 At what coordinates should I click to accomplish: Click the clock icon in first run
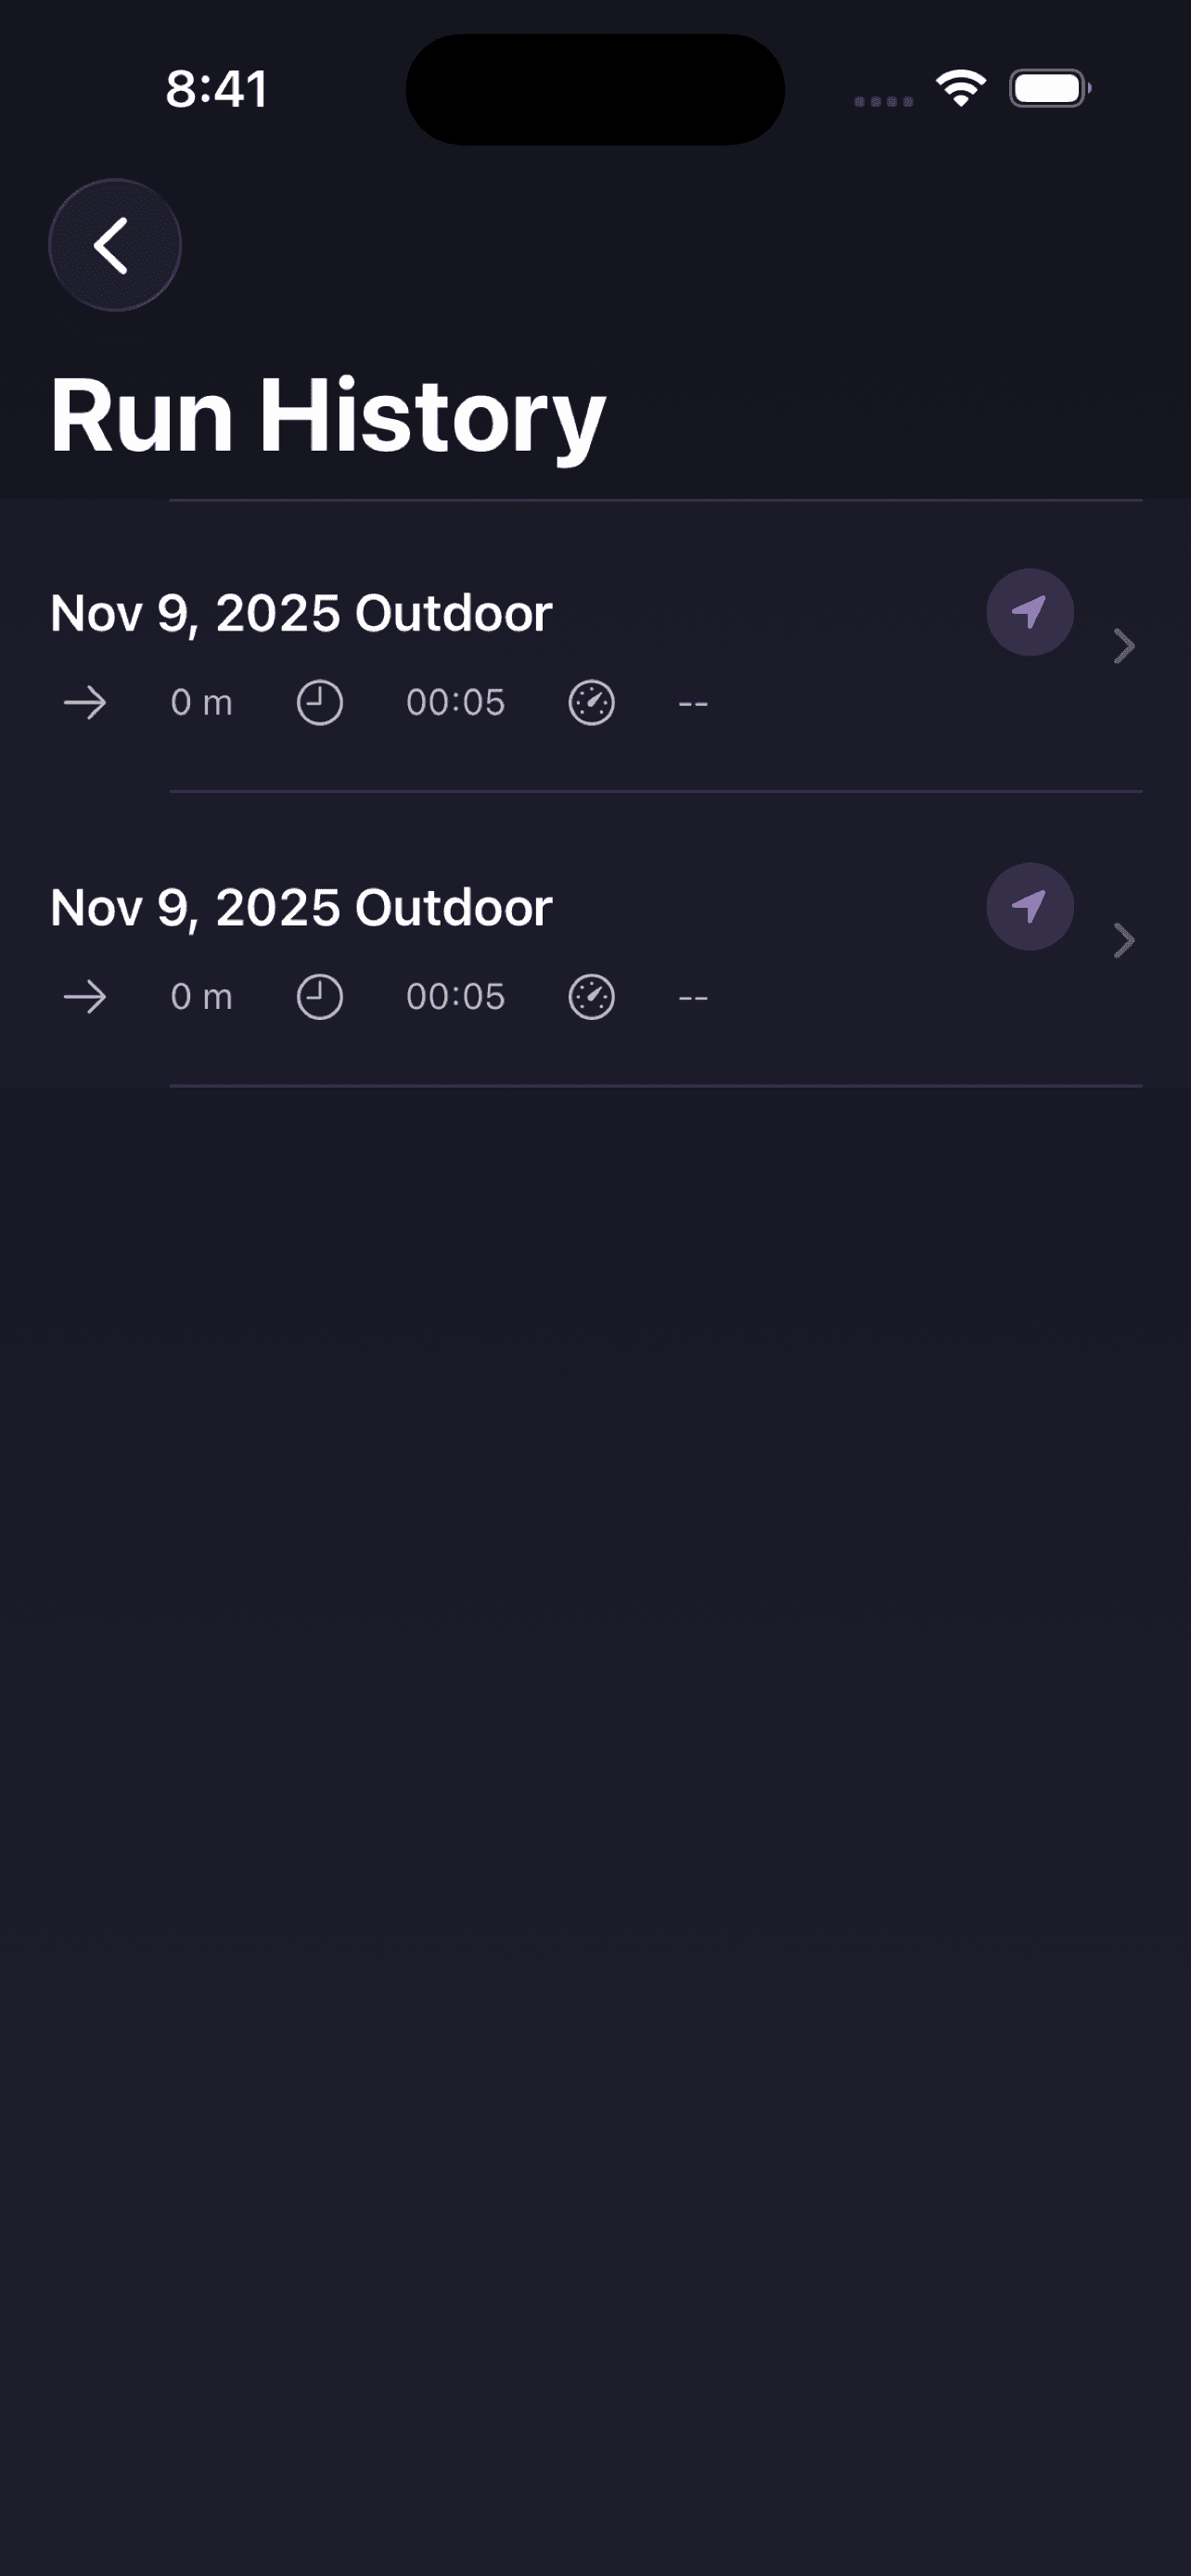point(320,703)
